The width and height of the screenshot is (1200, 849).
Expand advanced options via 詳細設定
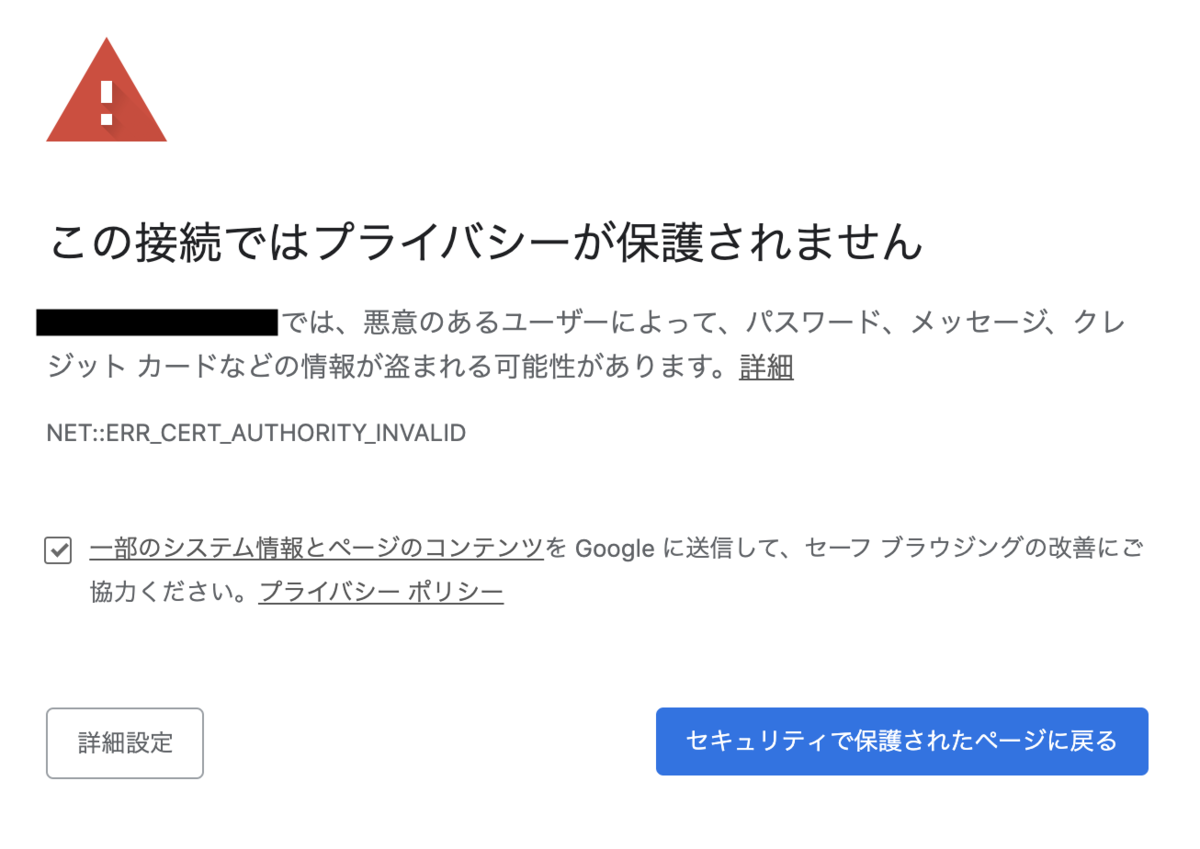click(x=124, y=743)
